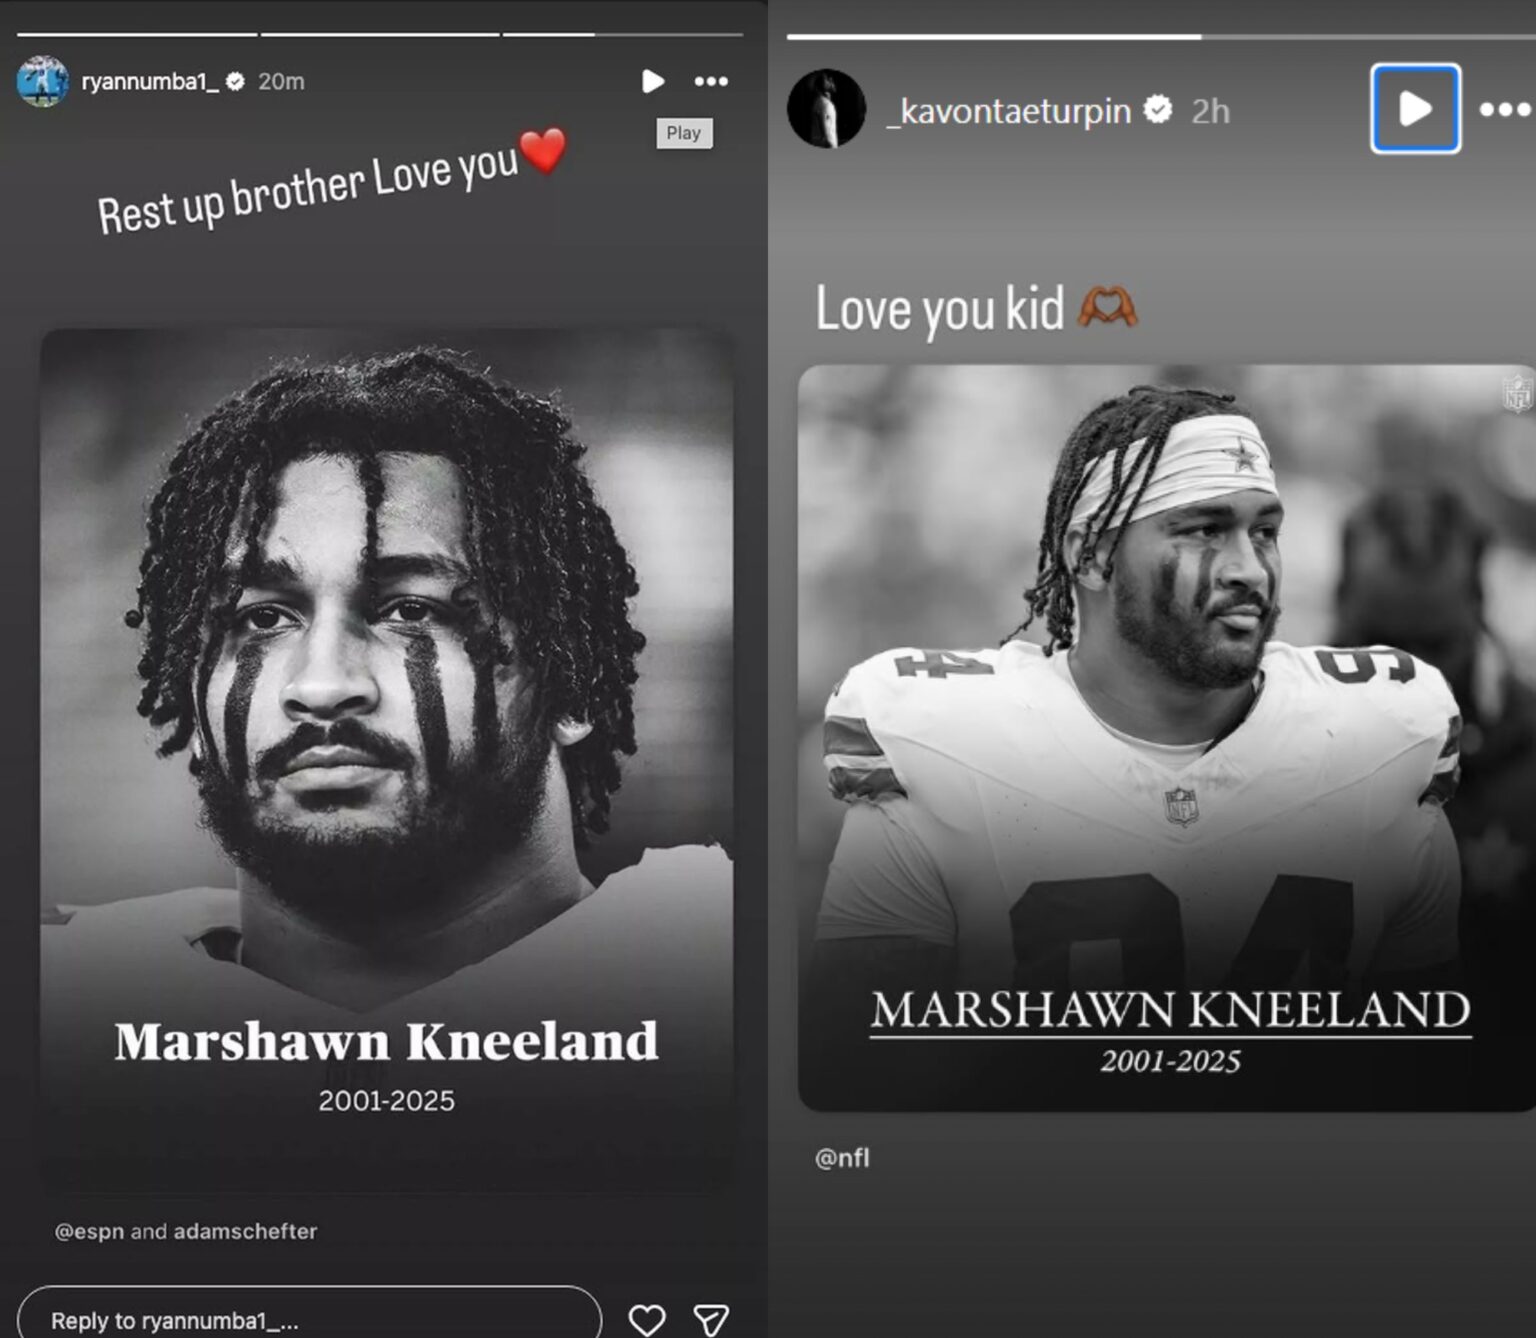This screenshot has height=1338, width=1536.
Task: Open more options on ryannumba1_ story
Action: click(711, 81)
